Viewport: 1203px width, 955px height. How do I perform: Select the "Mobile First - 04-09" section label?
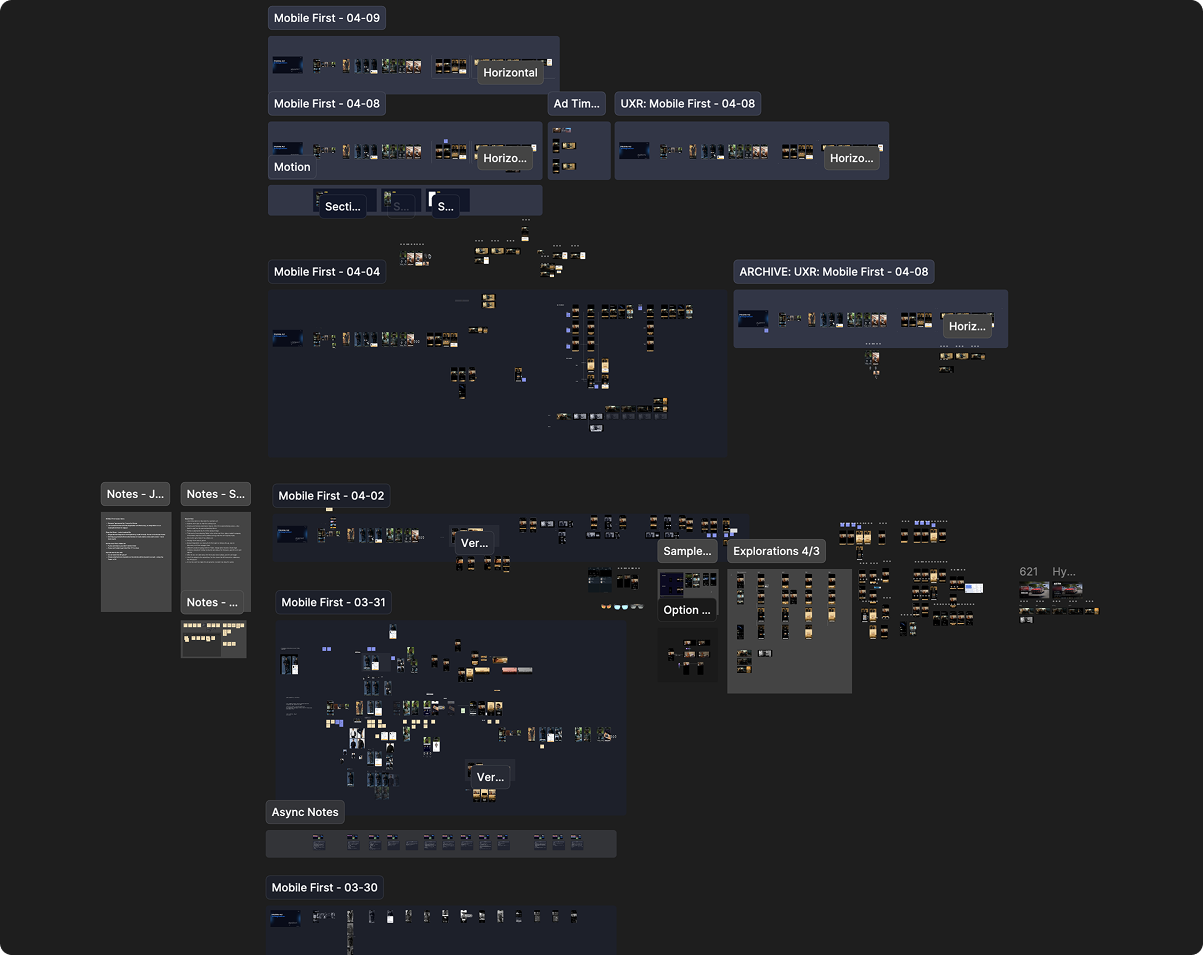point(326,17)
